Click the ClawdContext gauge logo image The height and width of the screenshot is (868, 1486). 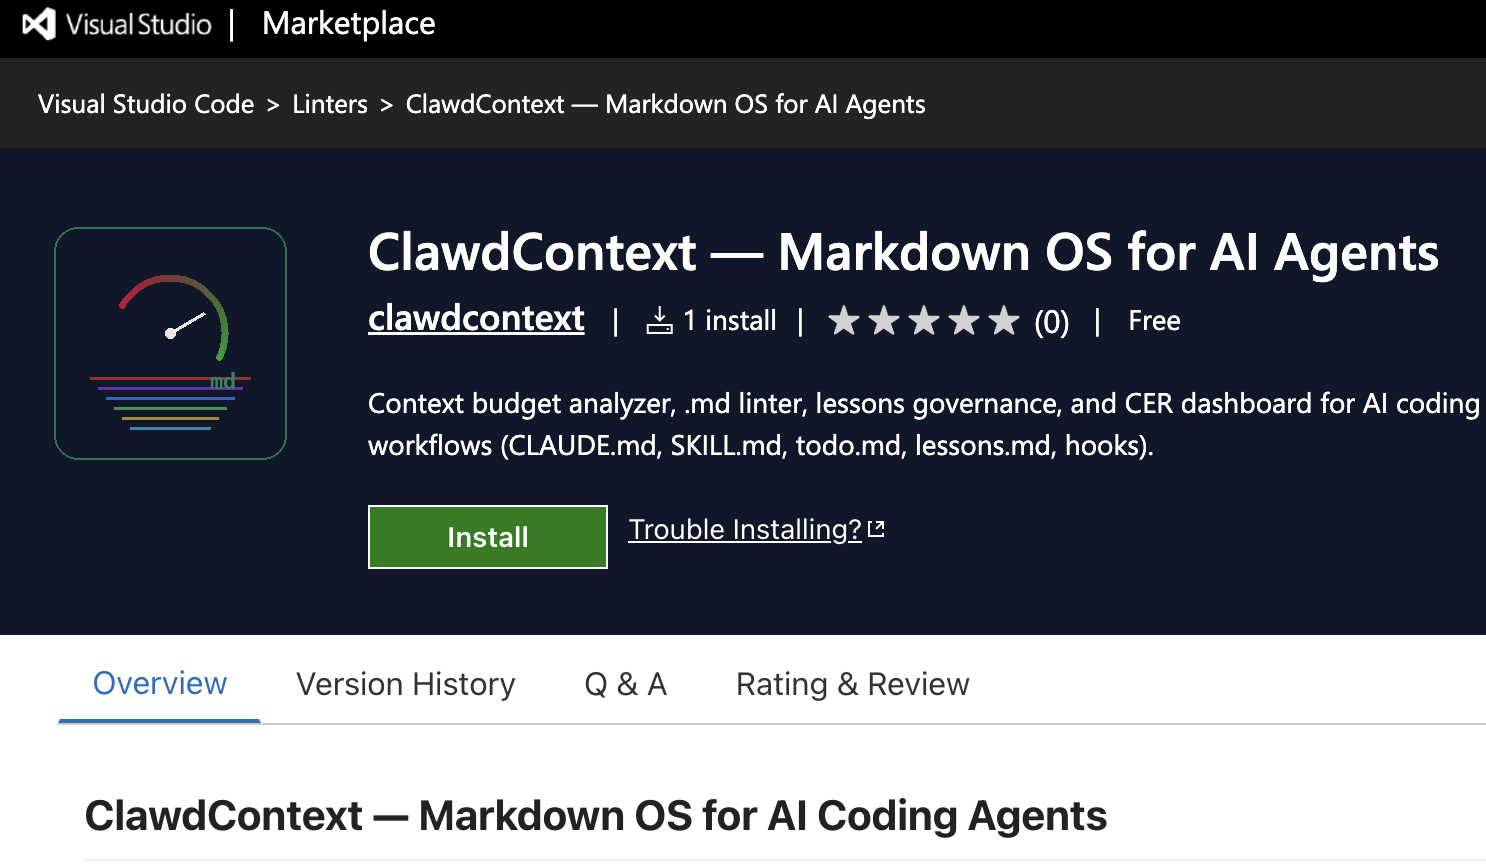tap(170, 343)
